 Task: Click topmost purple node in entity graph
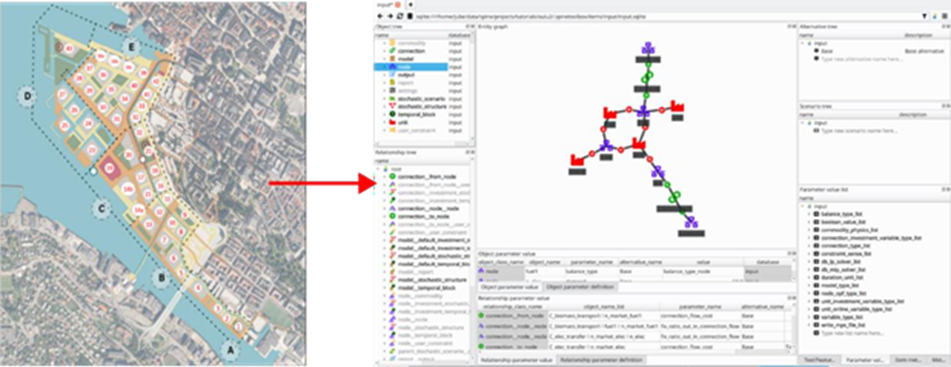tap(649, 47)
